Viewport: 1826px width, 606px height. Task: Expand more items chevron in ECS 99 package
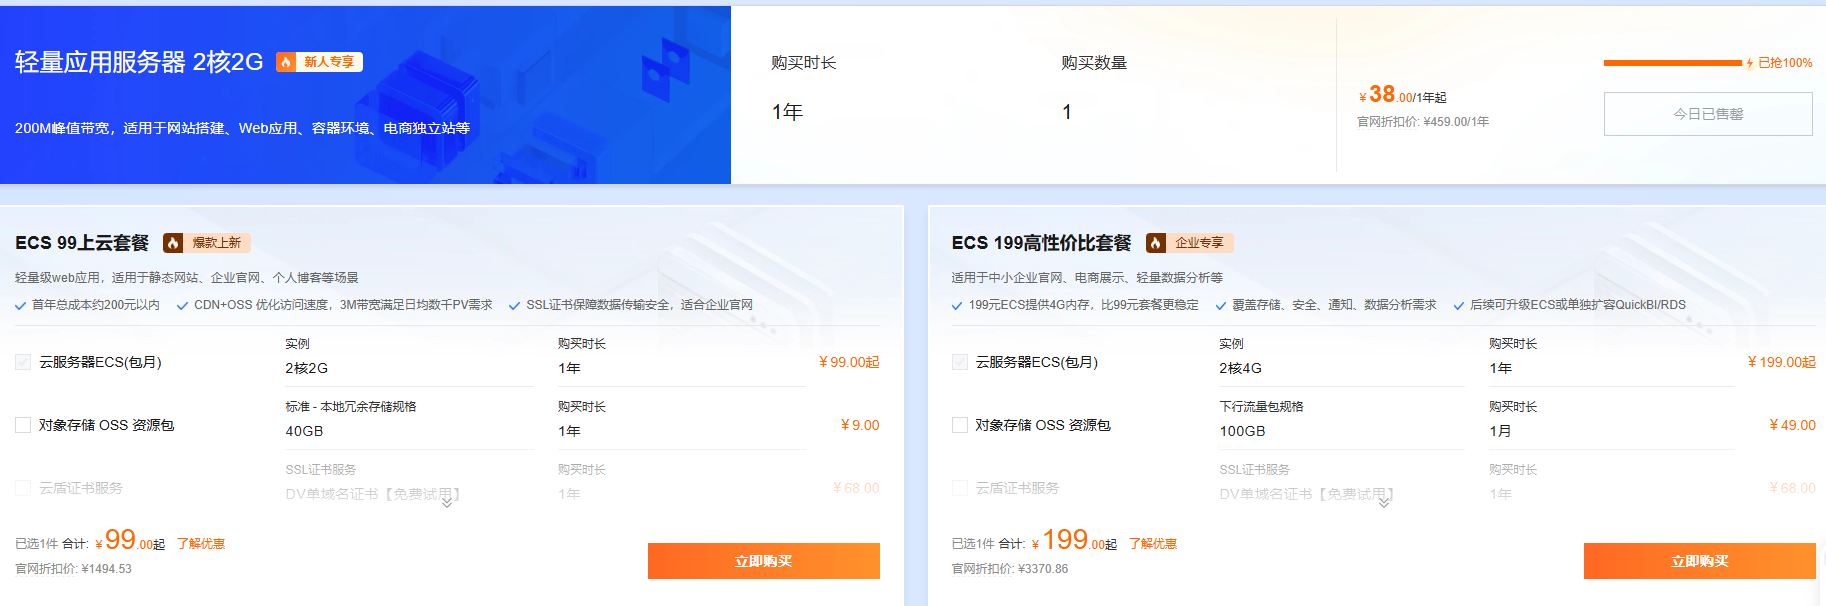coord(447,504)
